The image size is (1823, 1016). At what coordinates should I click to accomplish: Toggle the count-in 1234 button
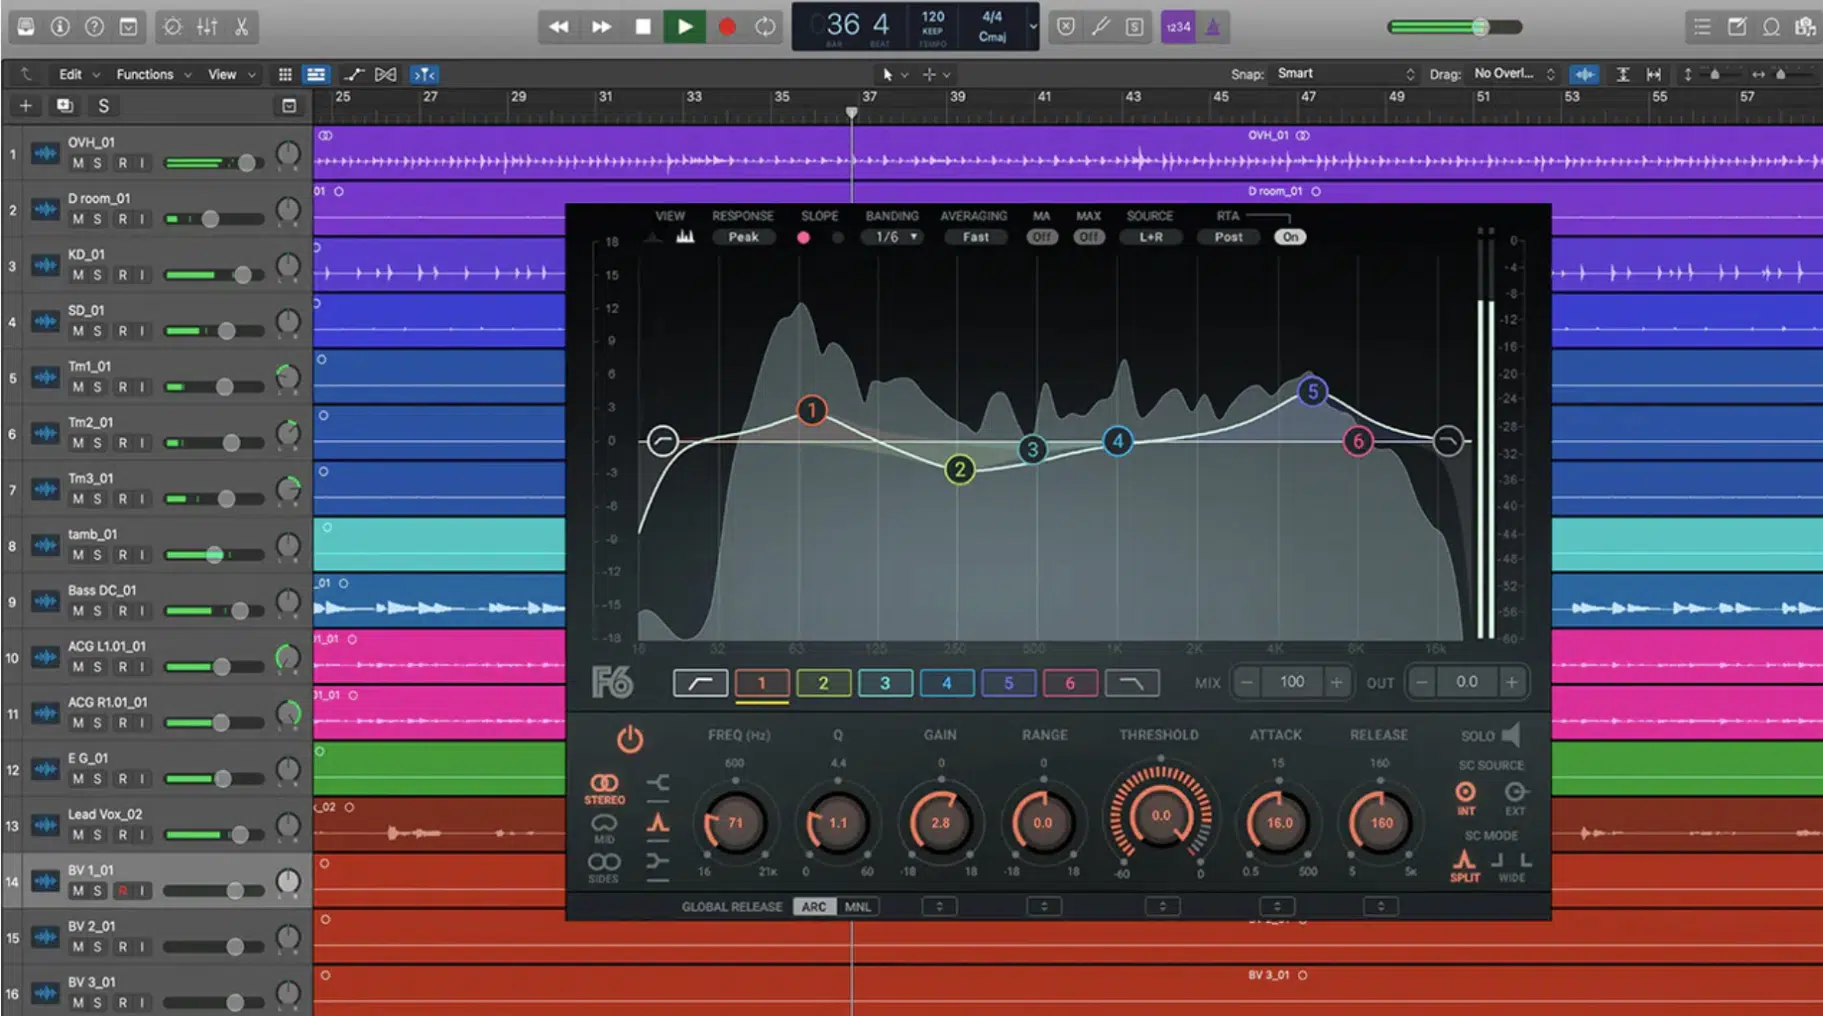click(1178, 27)
